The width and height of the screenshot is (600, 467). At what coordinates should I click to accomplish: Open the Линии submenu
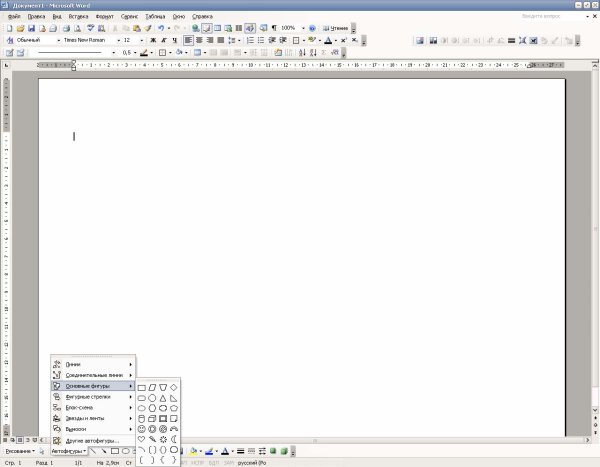pyautogui.click(x=92, y=364)
